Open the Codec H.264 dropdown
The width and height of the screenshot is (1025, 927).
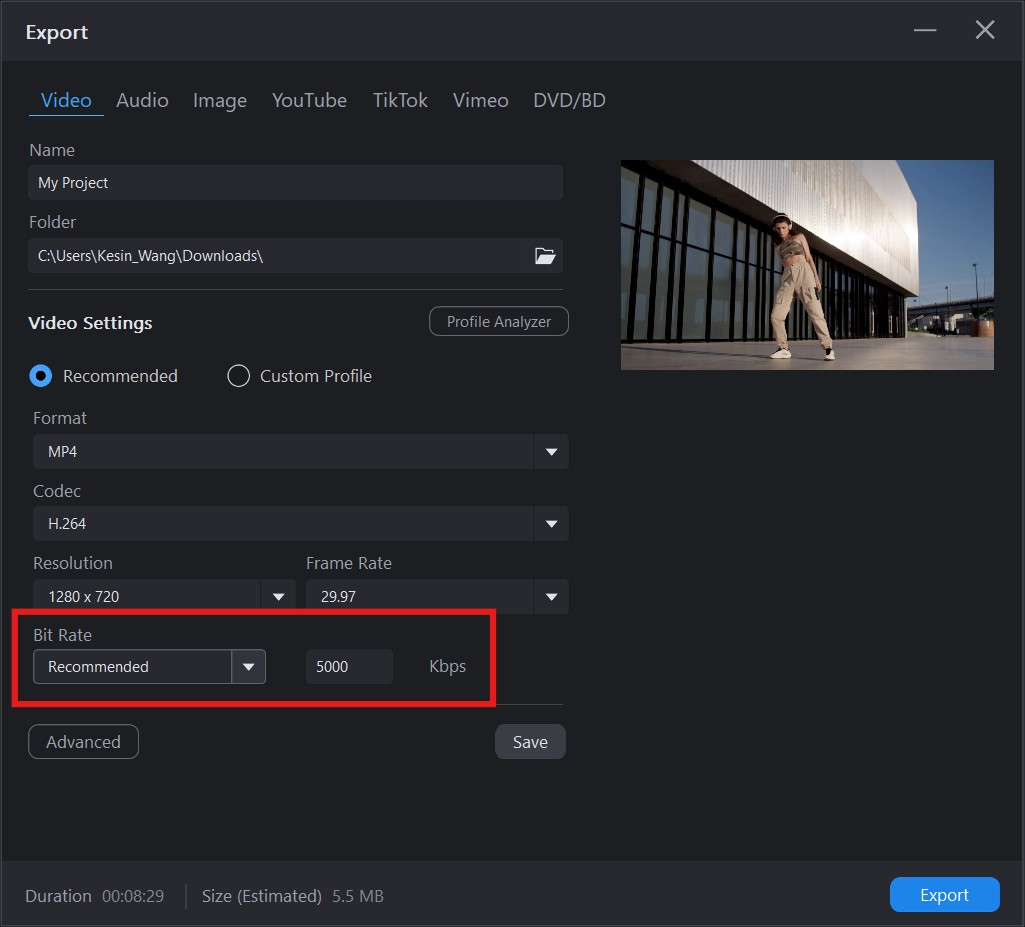[x=301, y=524]
